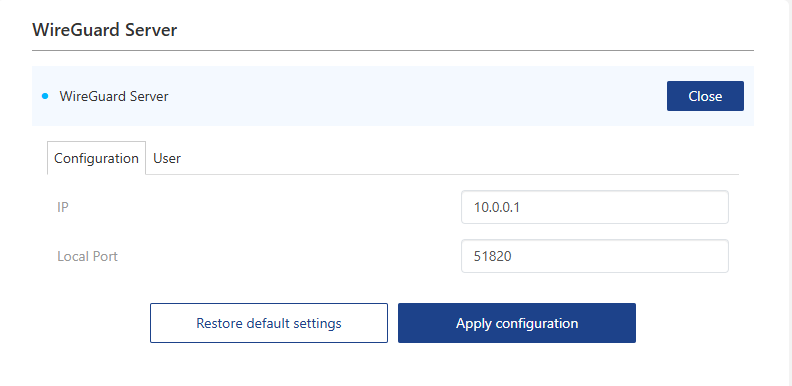Viewport: 792px width, 386px height.
Task: Click the Local Port label
Action: [x=87, y=256]
